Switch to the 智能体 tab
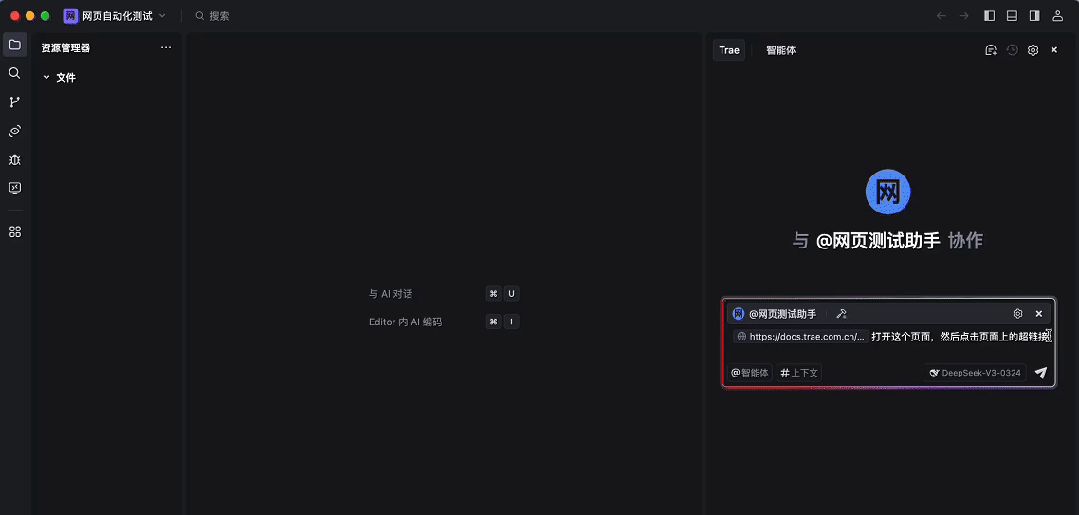The width and height of the screenshot is (1079, 515). [781, 50]
